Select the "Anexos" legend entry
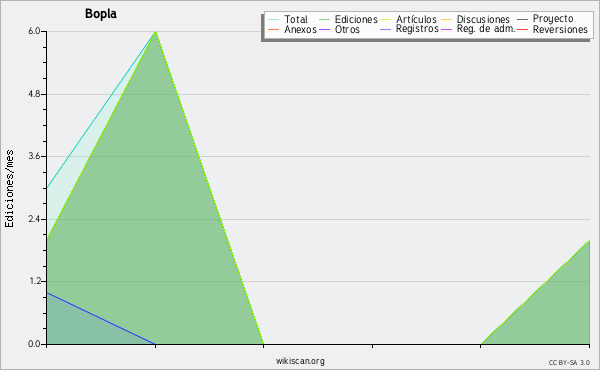This screenshot has height=370, width=600. point(300,29)
